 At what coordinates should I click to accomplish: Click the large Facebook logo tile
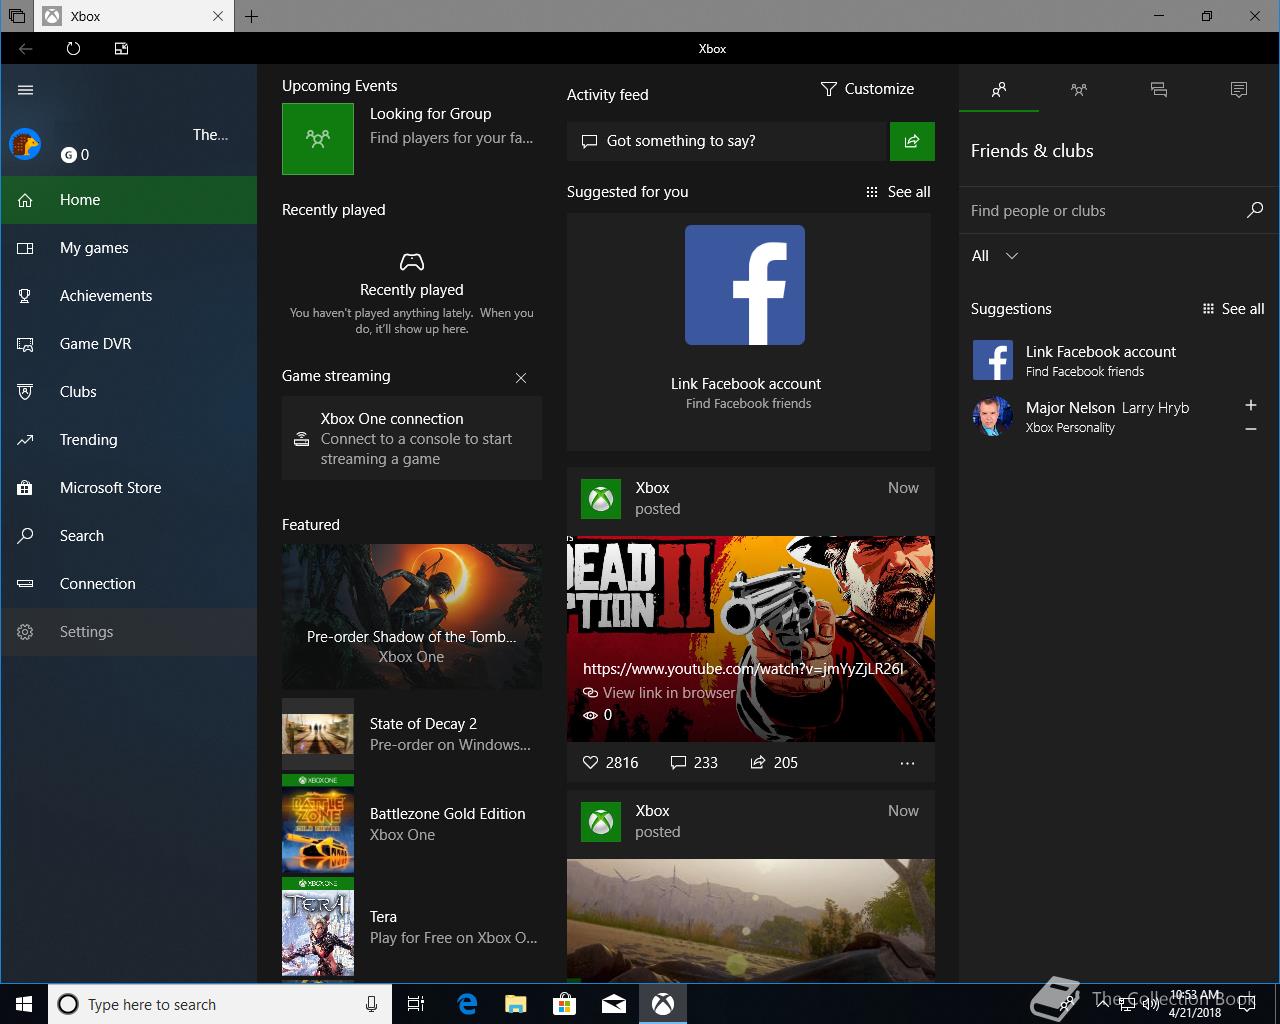click(745, 285)
